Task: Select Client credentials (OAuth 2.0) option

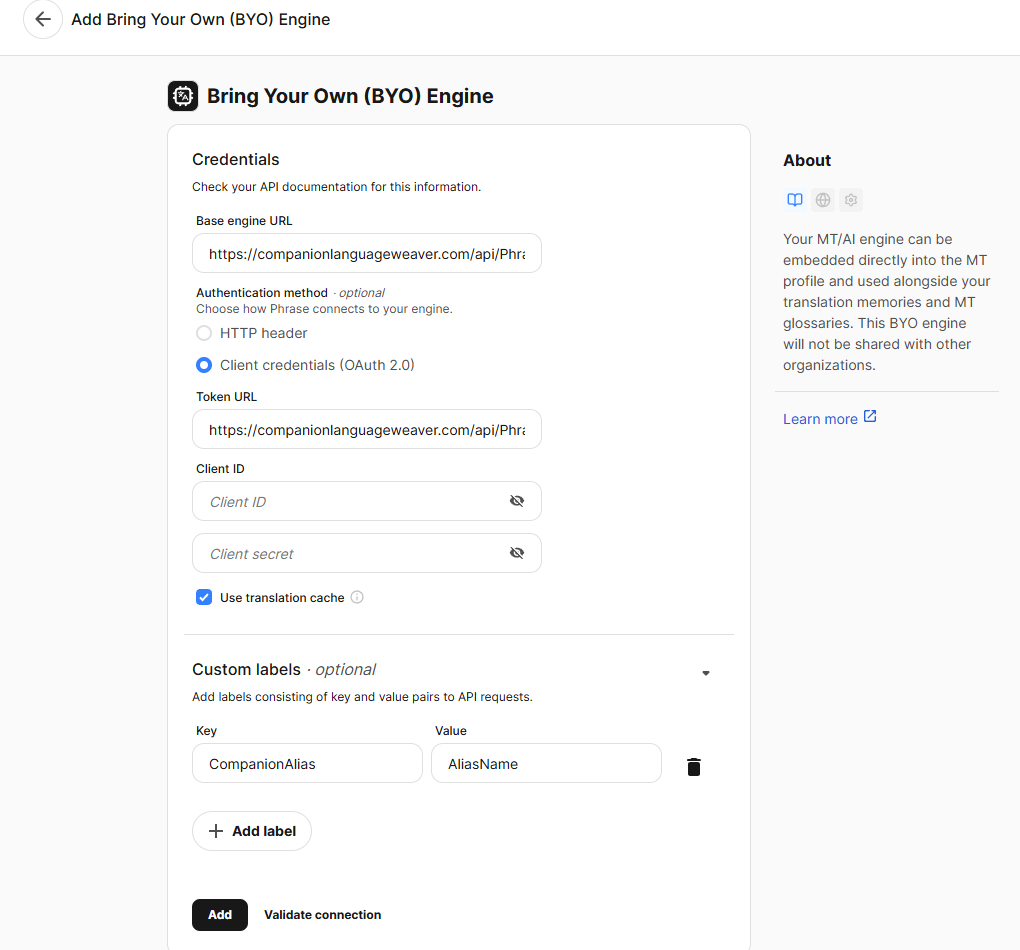Action: (x=204, y=365)
